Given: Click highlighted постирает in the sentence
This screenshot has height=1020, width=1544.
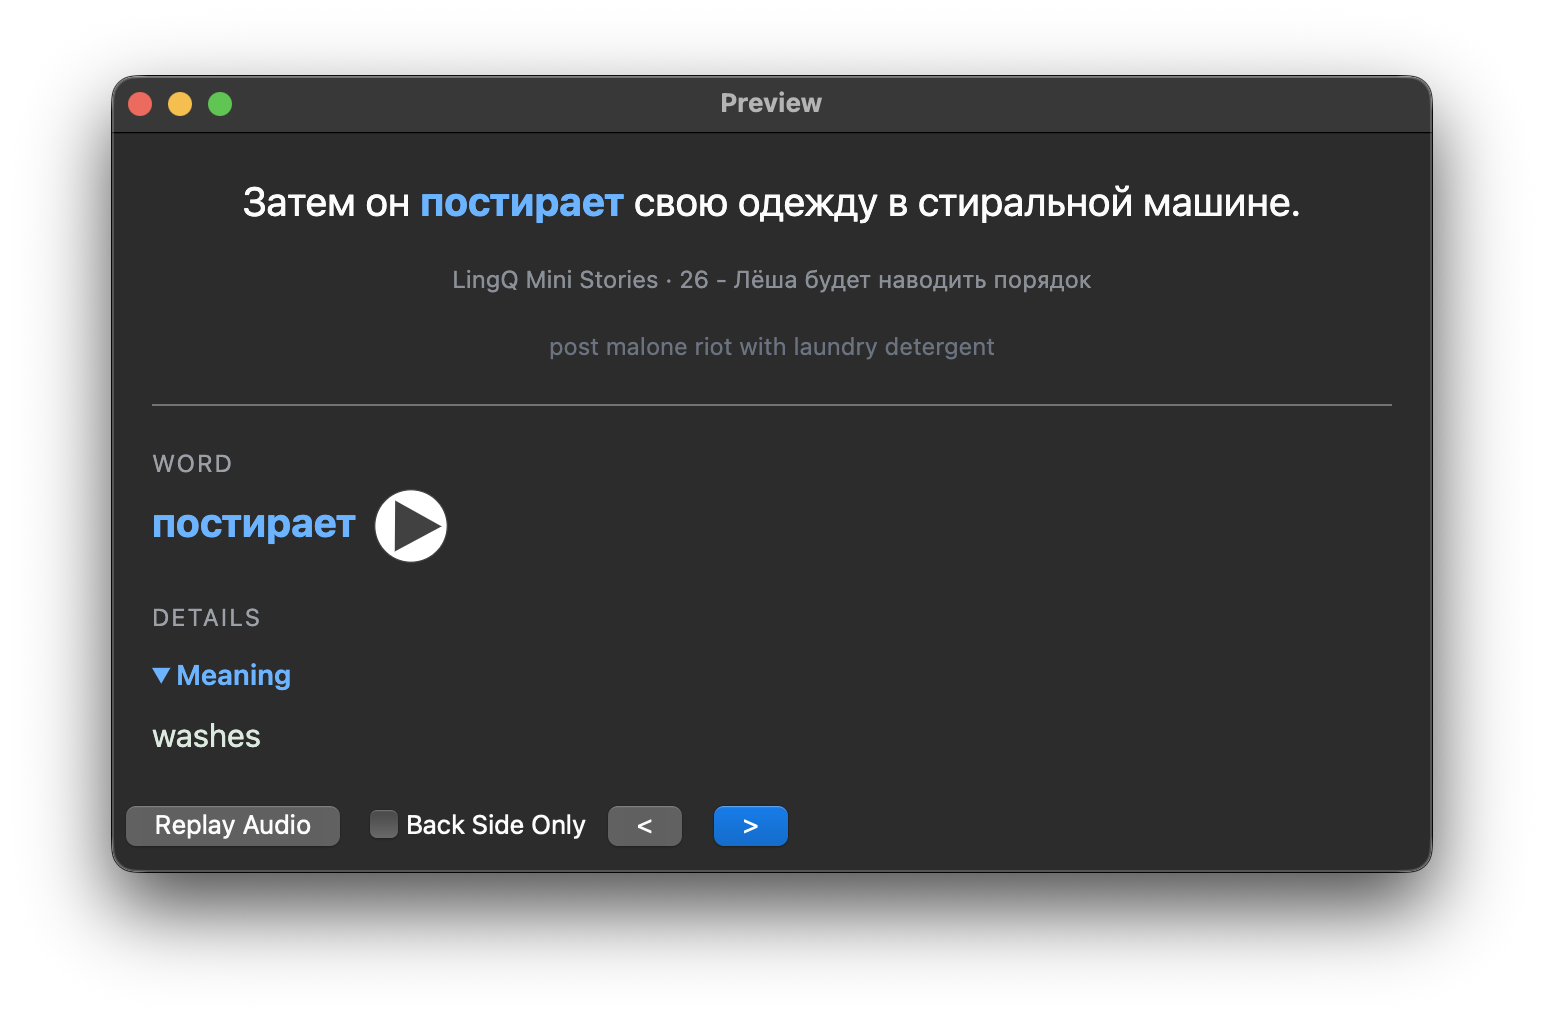Looking at the screenshot, I should tap(522, 203).
